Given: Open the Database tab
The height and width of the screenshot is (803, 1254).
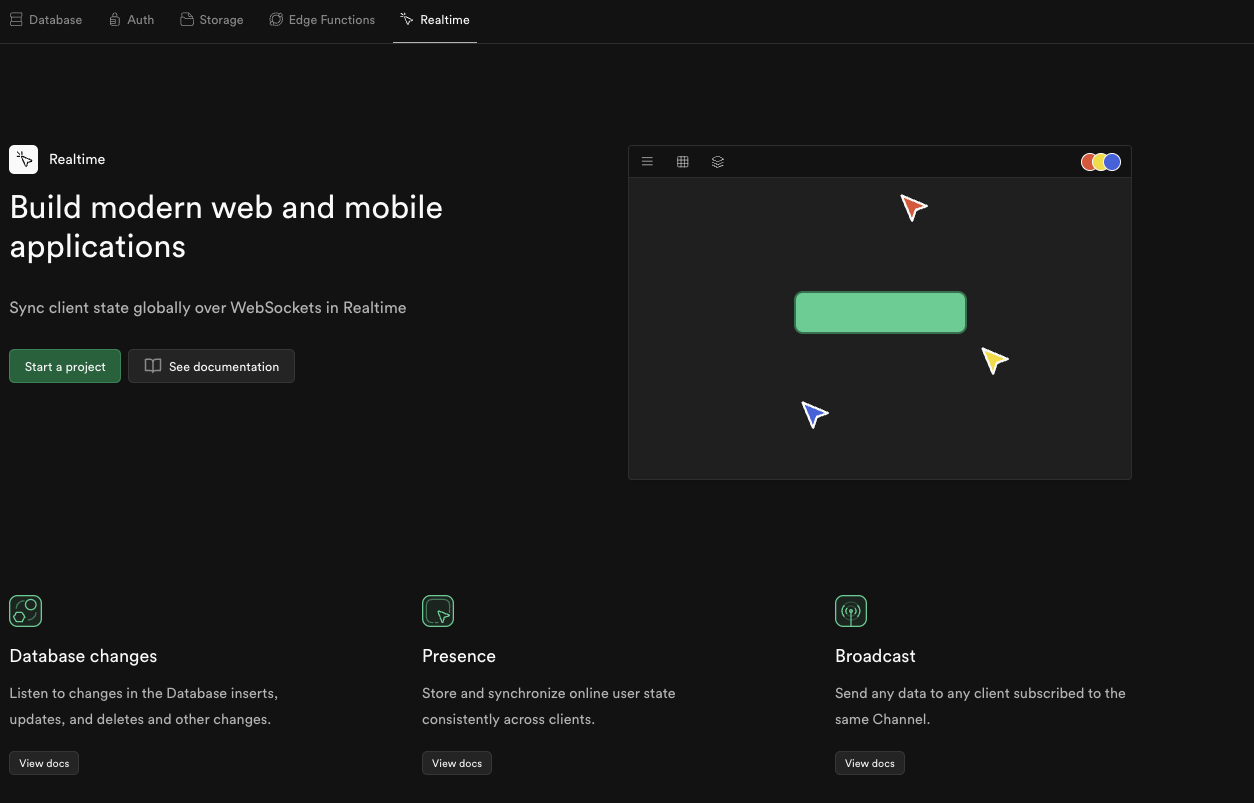Looking at the screenshot, I should point(46,20).
